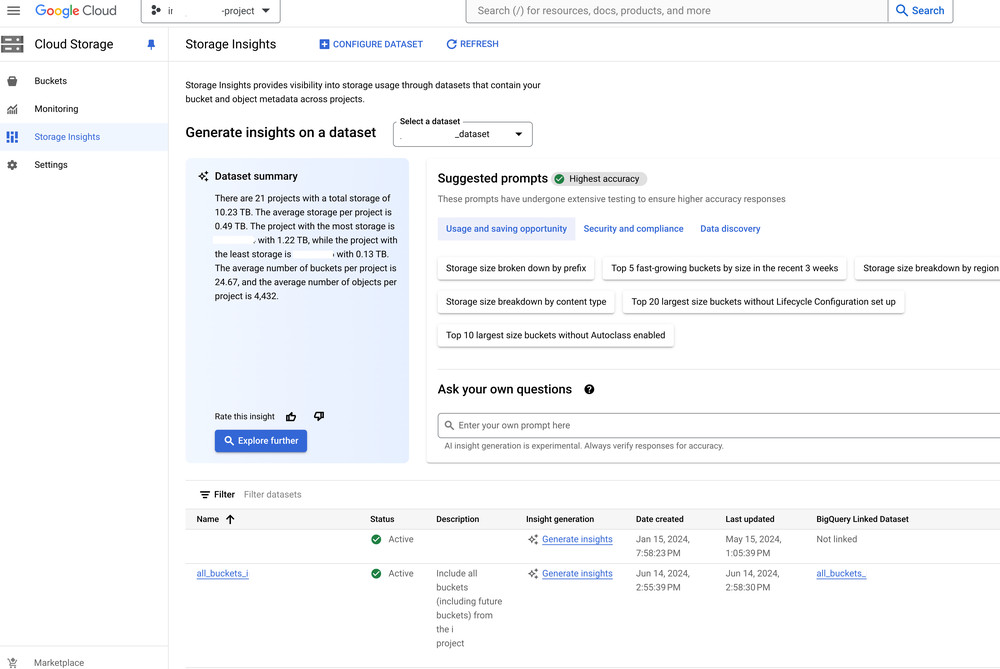Click the thumbs down rating icon

click(319, 417)
